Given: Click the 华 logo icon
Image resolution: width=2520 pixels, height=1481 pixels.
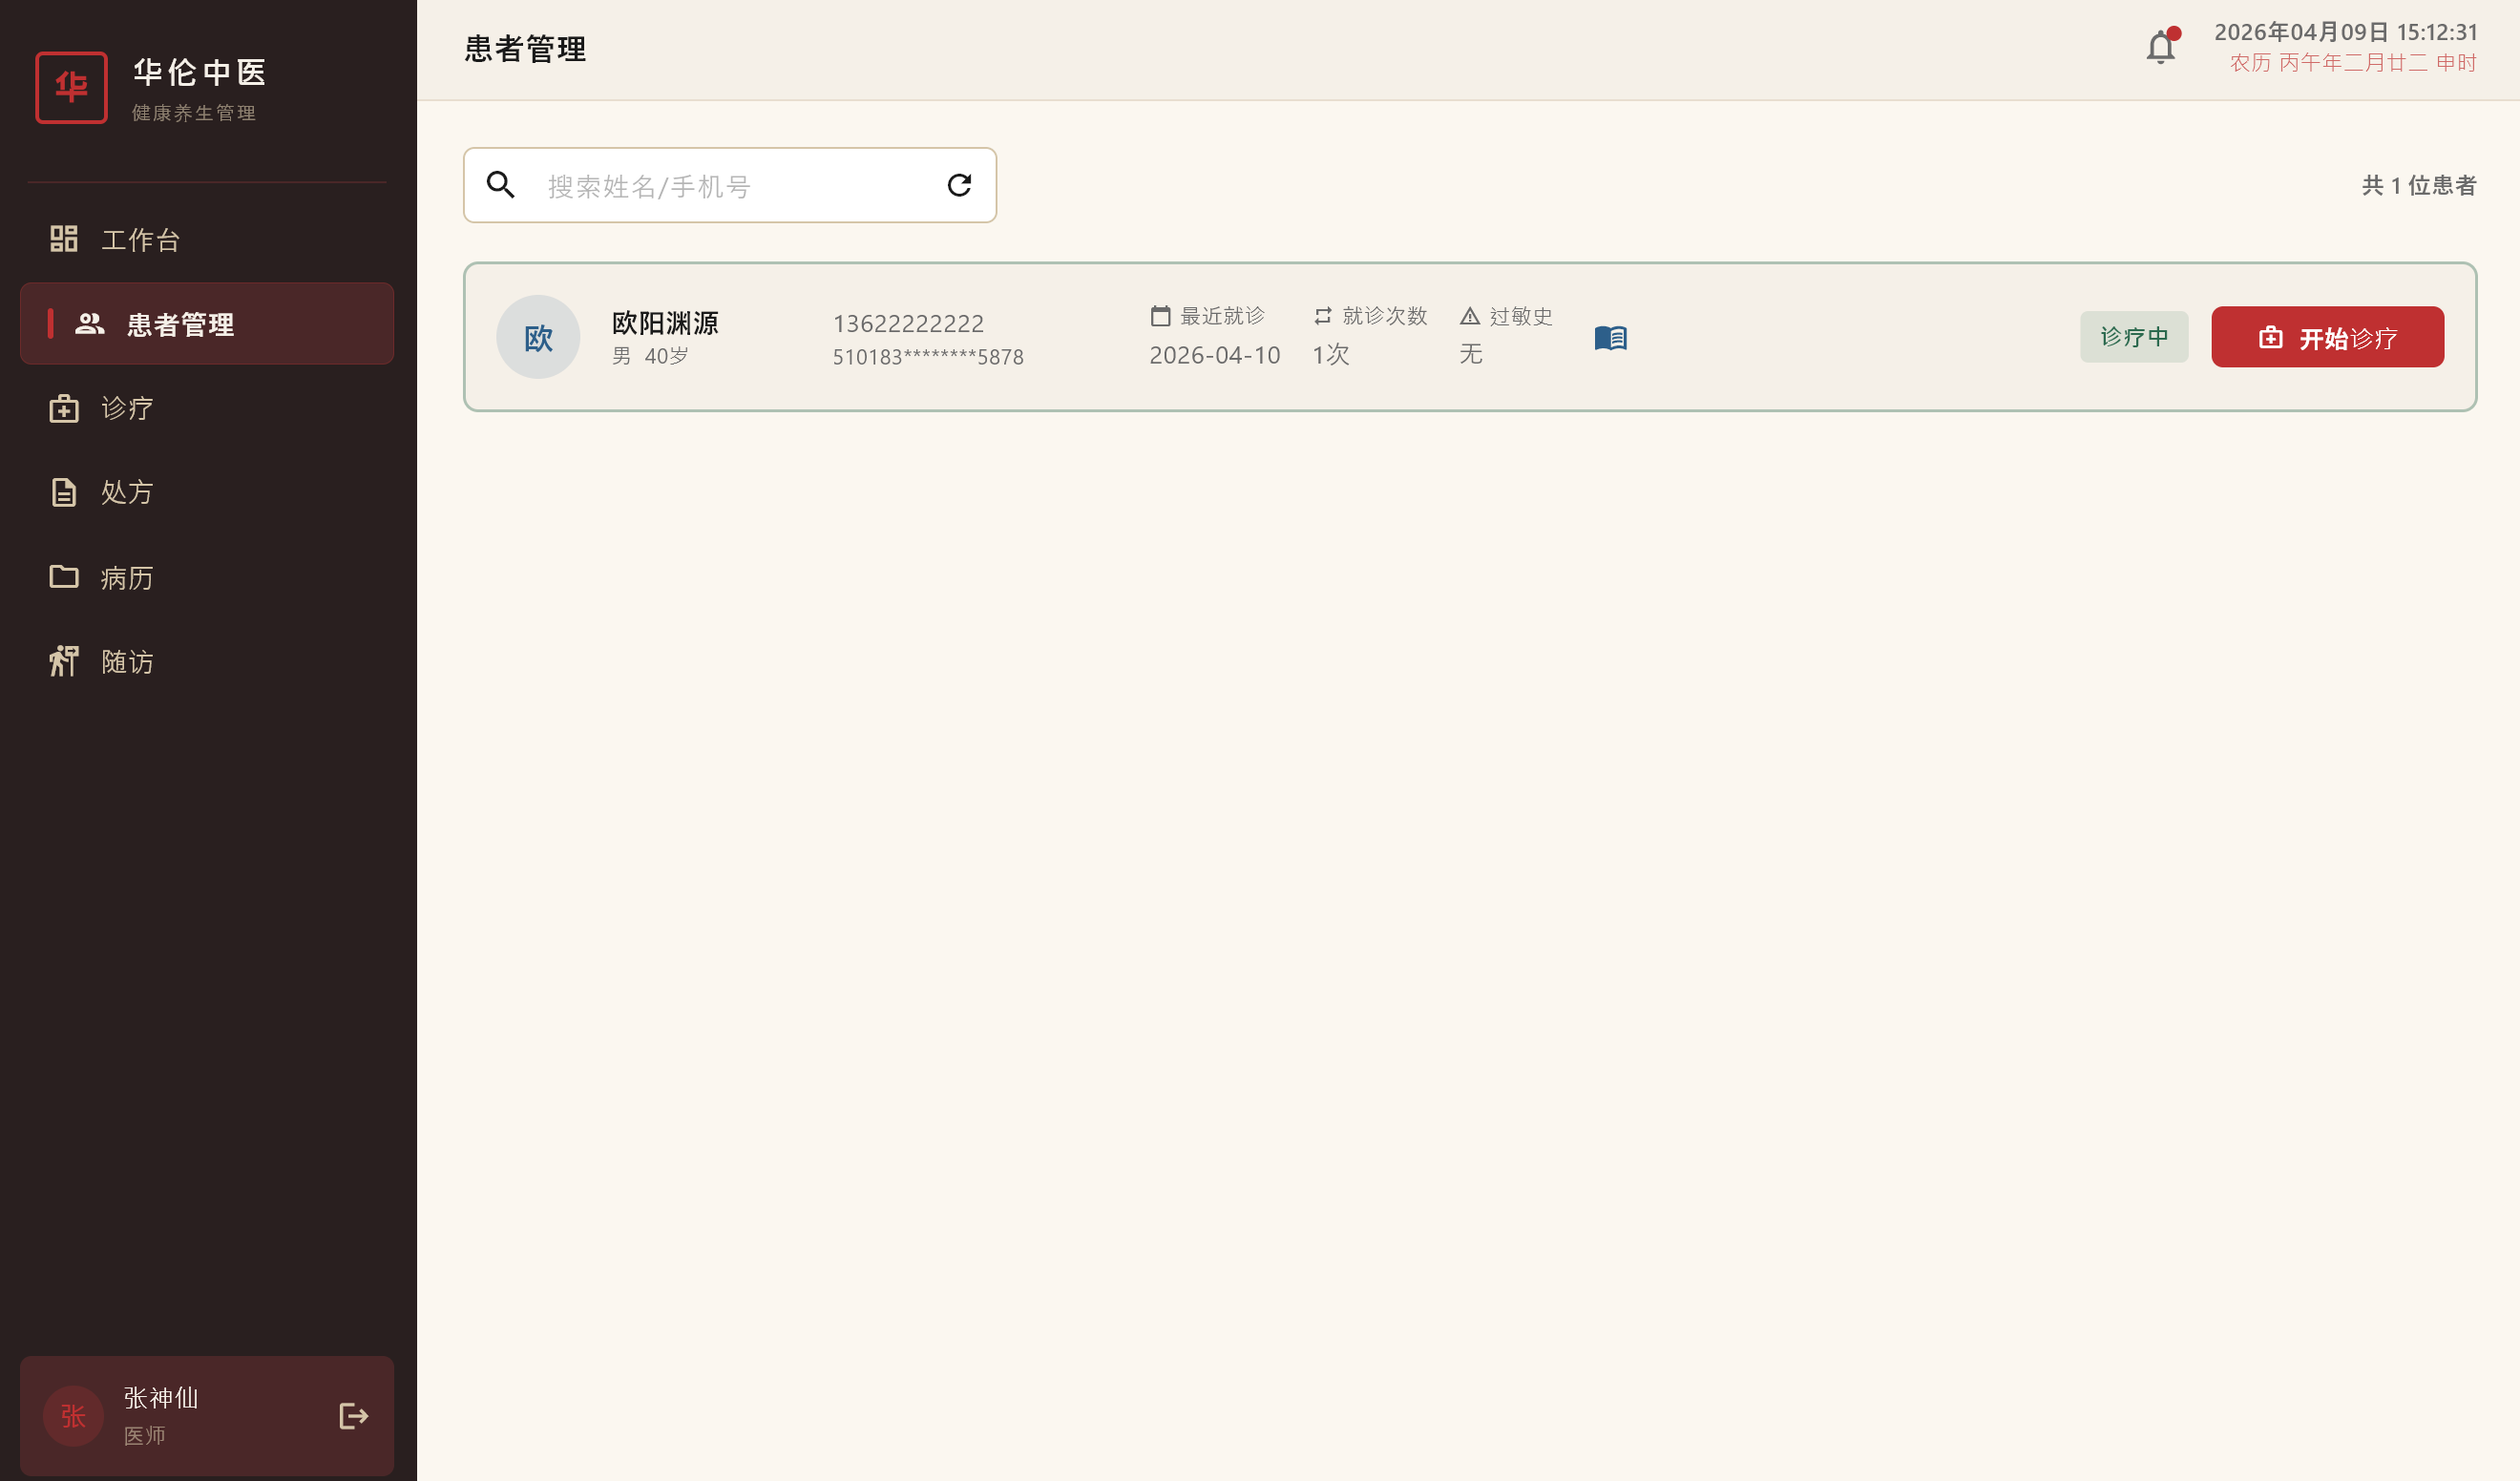Looking at the screenshot, I should pos(71,88).
